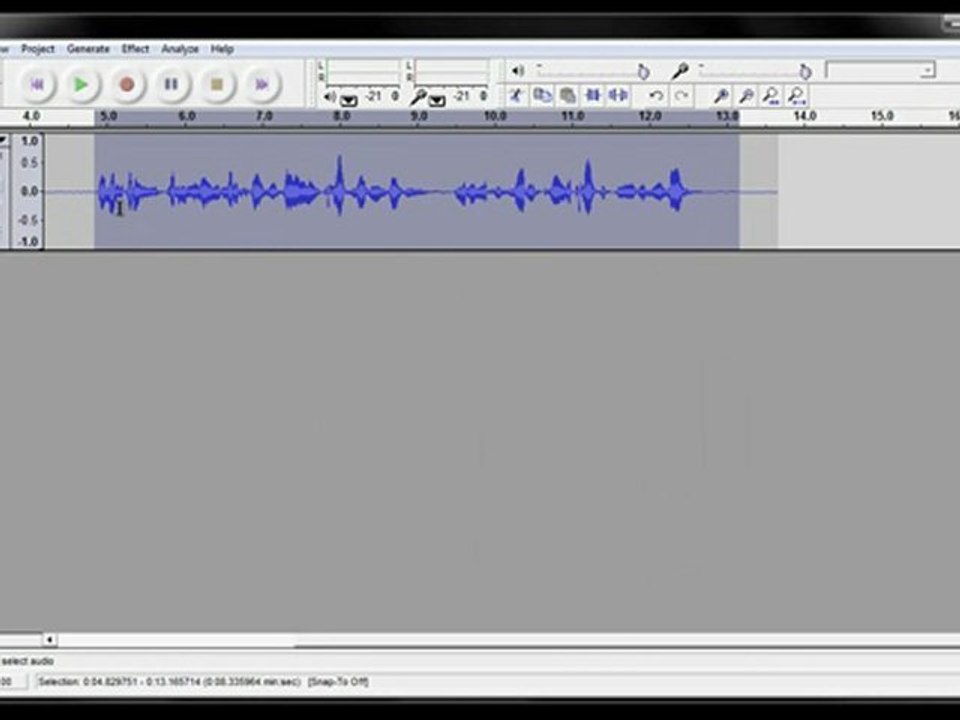Fit selection in window zoom icon
Screen dimensions: 960x720
pyautogui.click(x=771, y=96)
